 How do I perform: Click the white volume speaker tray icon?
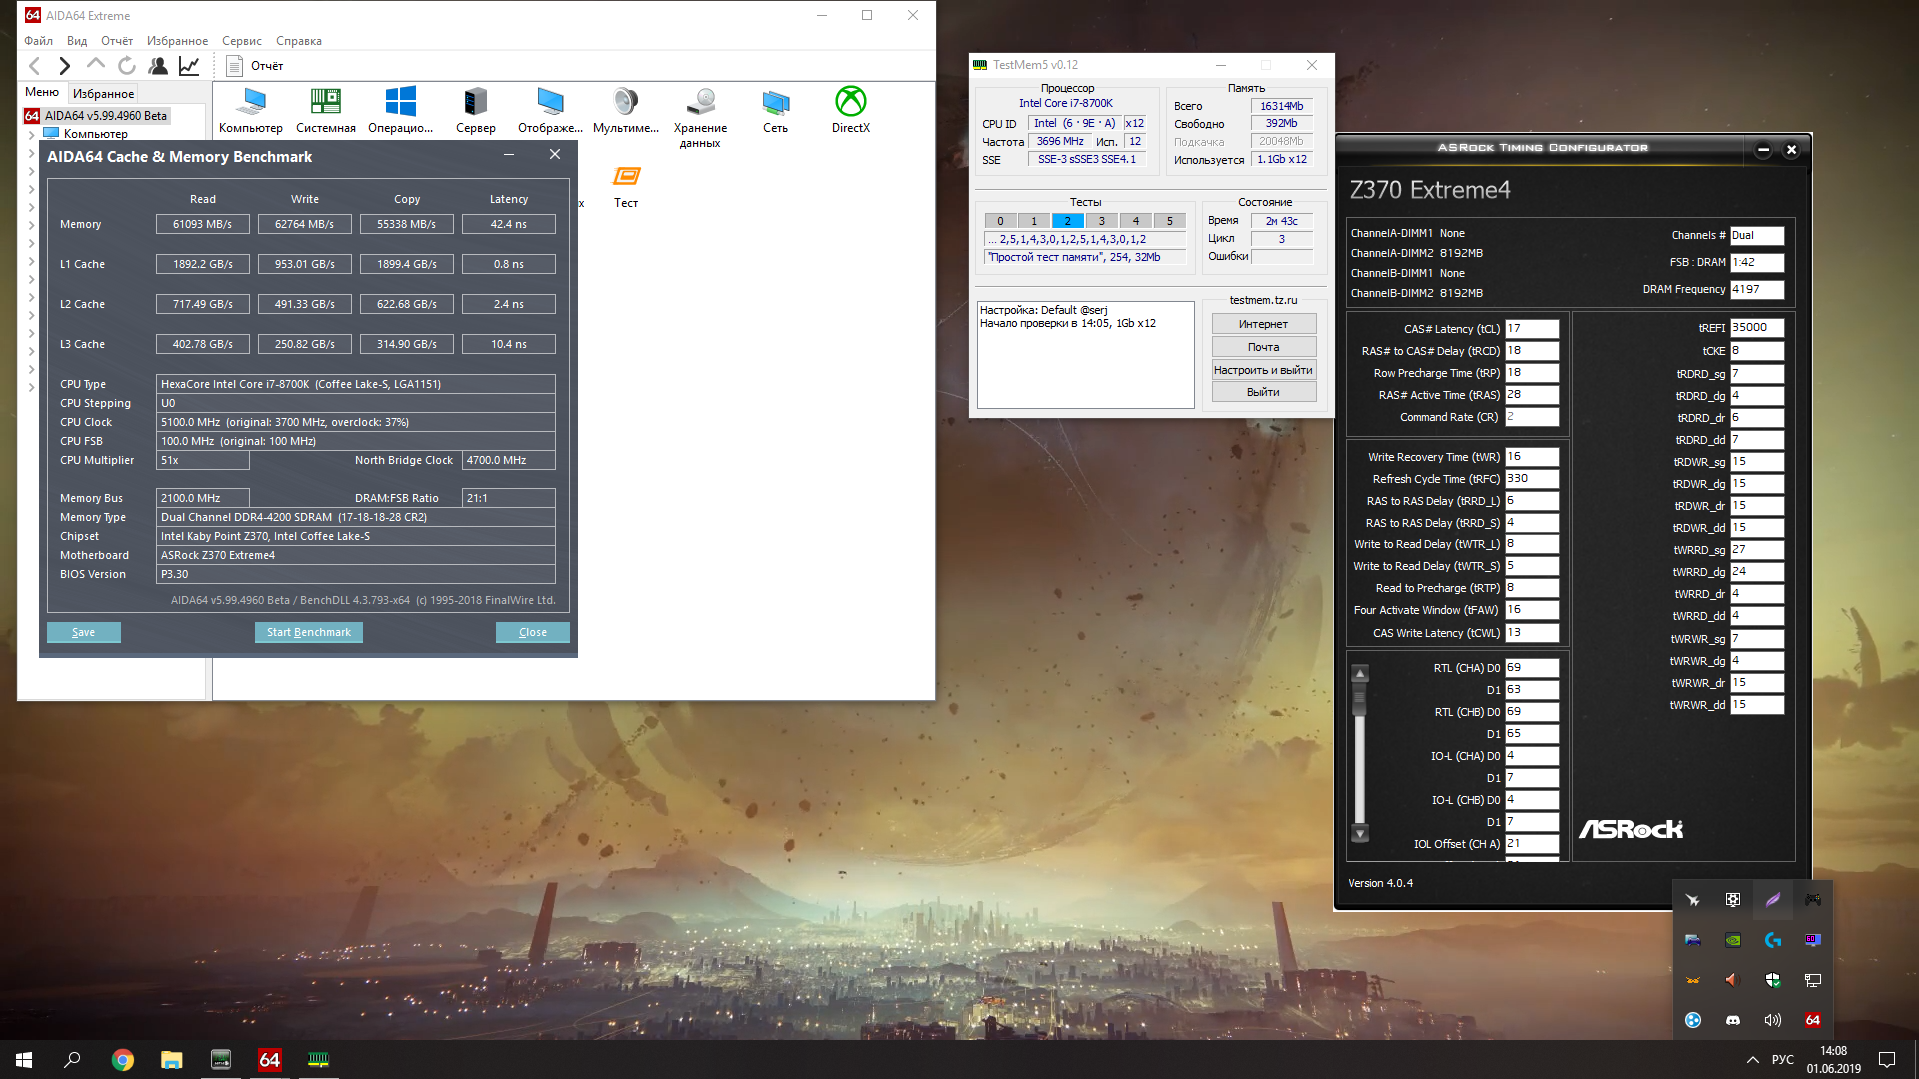point(1773,1020)
